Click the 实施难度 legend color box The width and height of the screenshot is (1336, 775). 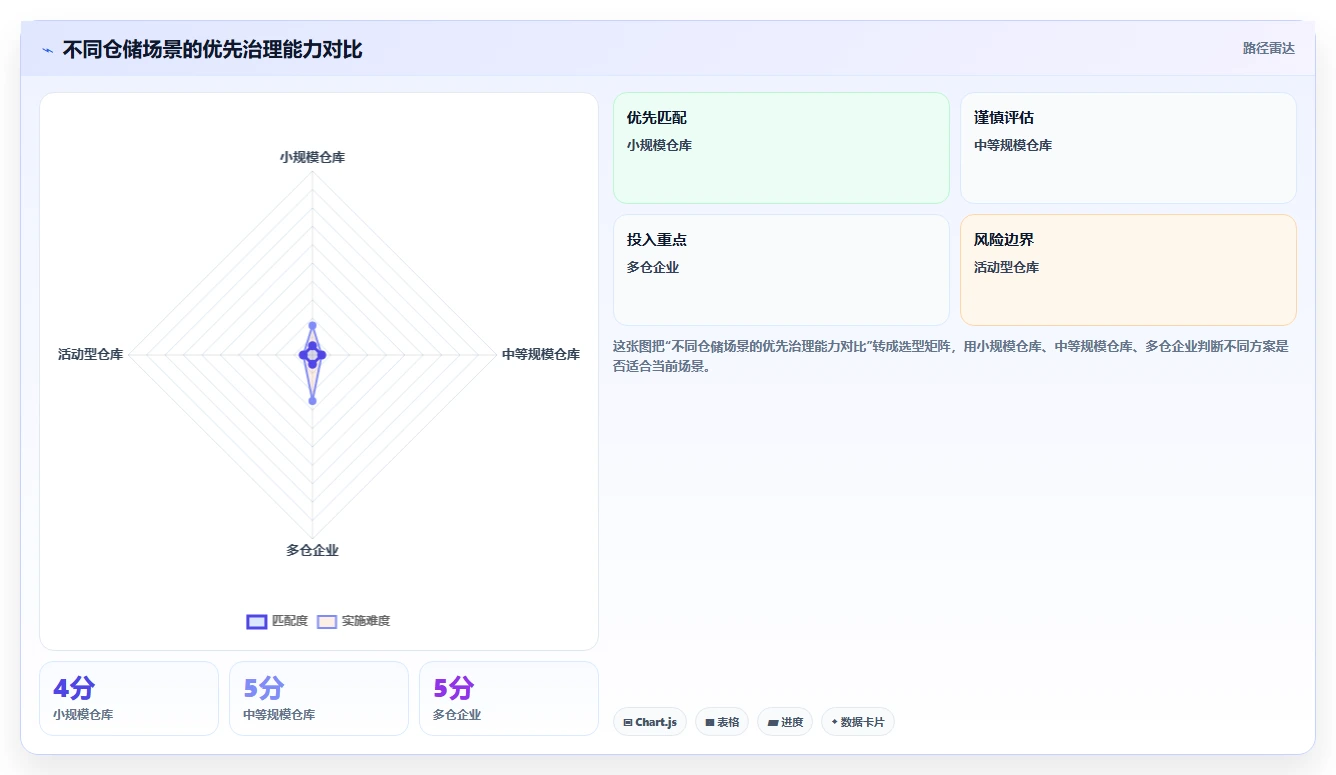coord(327,621)
